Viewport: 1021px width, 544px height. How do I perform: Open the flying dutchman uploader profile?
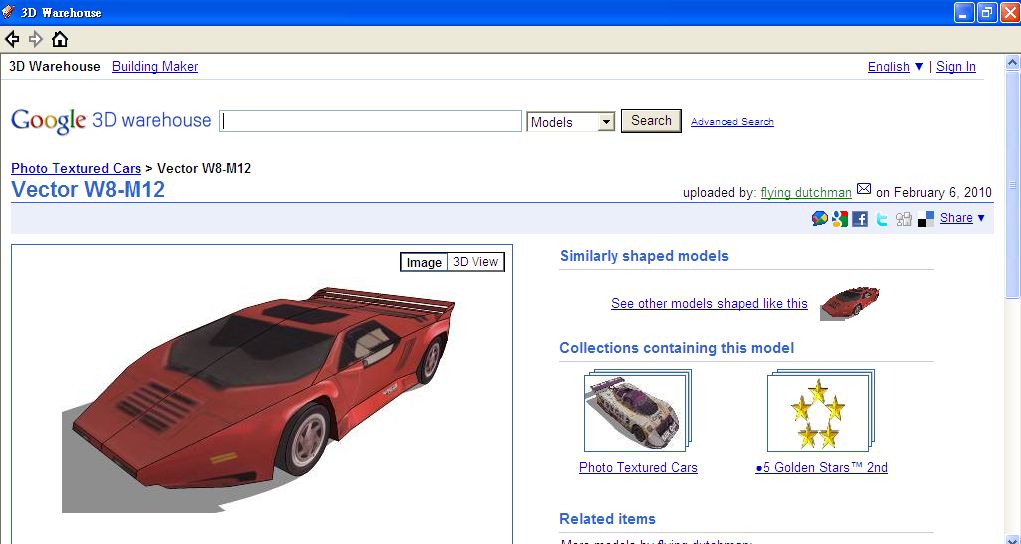tap(806, 192)
